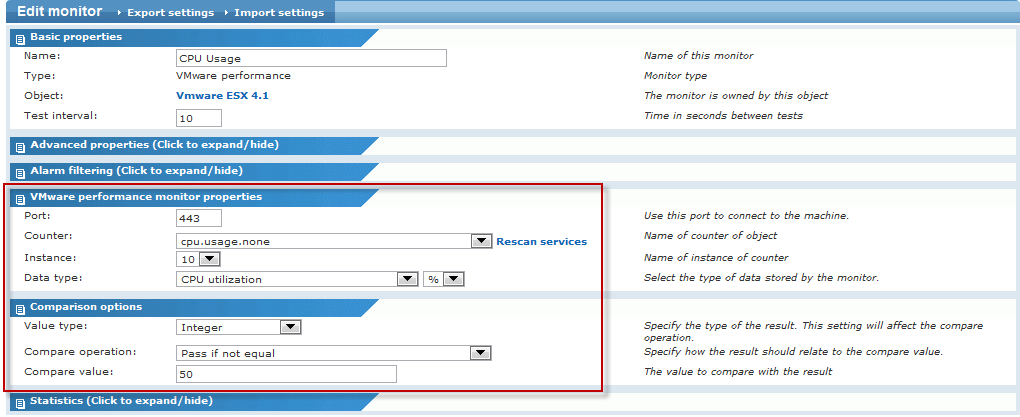Open the Compare operation dropdown
This screenshot has height=417, width=1020.
(x=480, y=353)
